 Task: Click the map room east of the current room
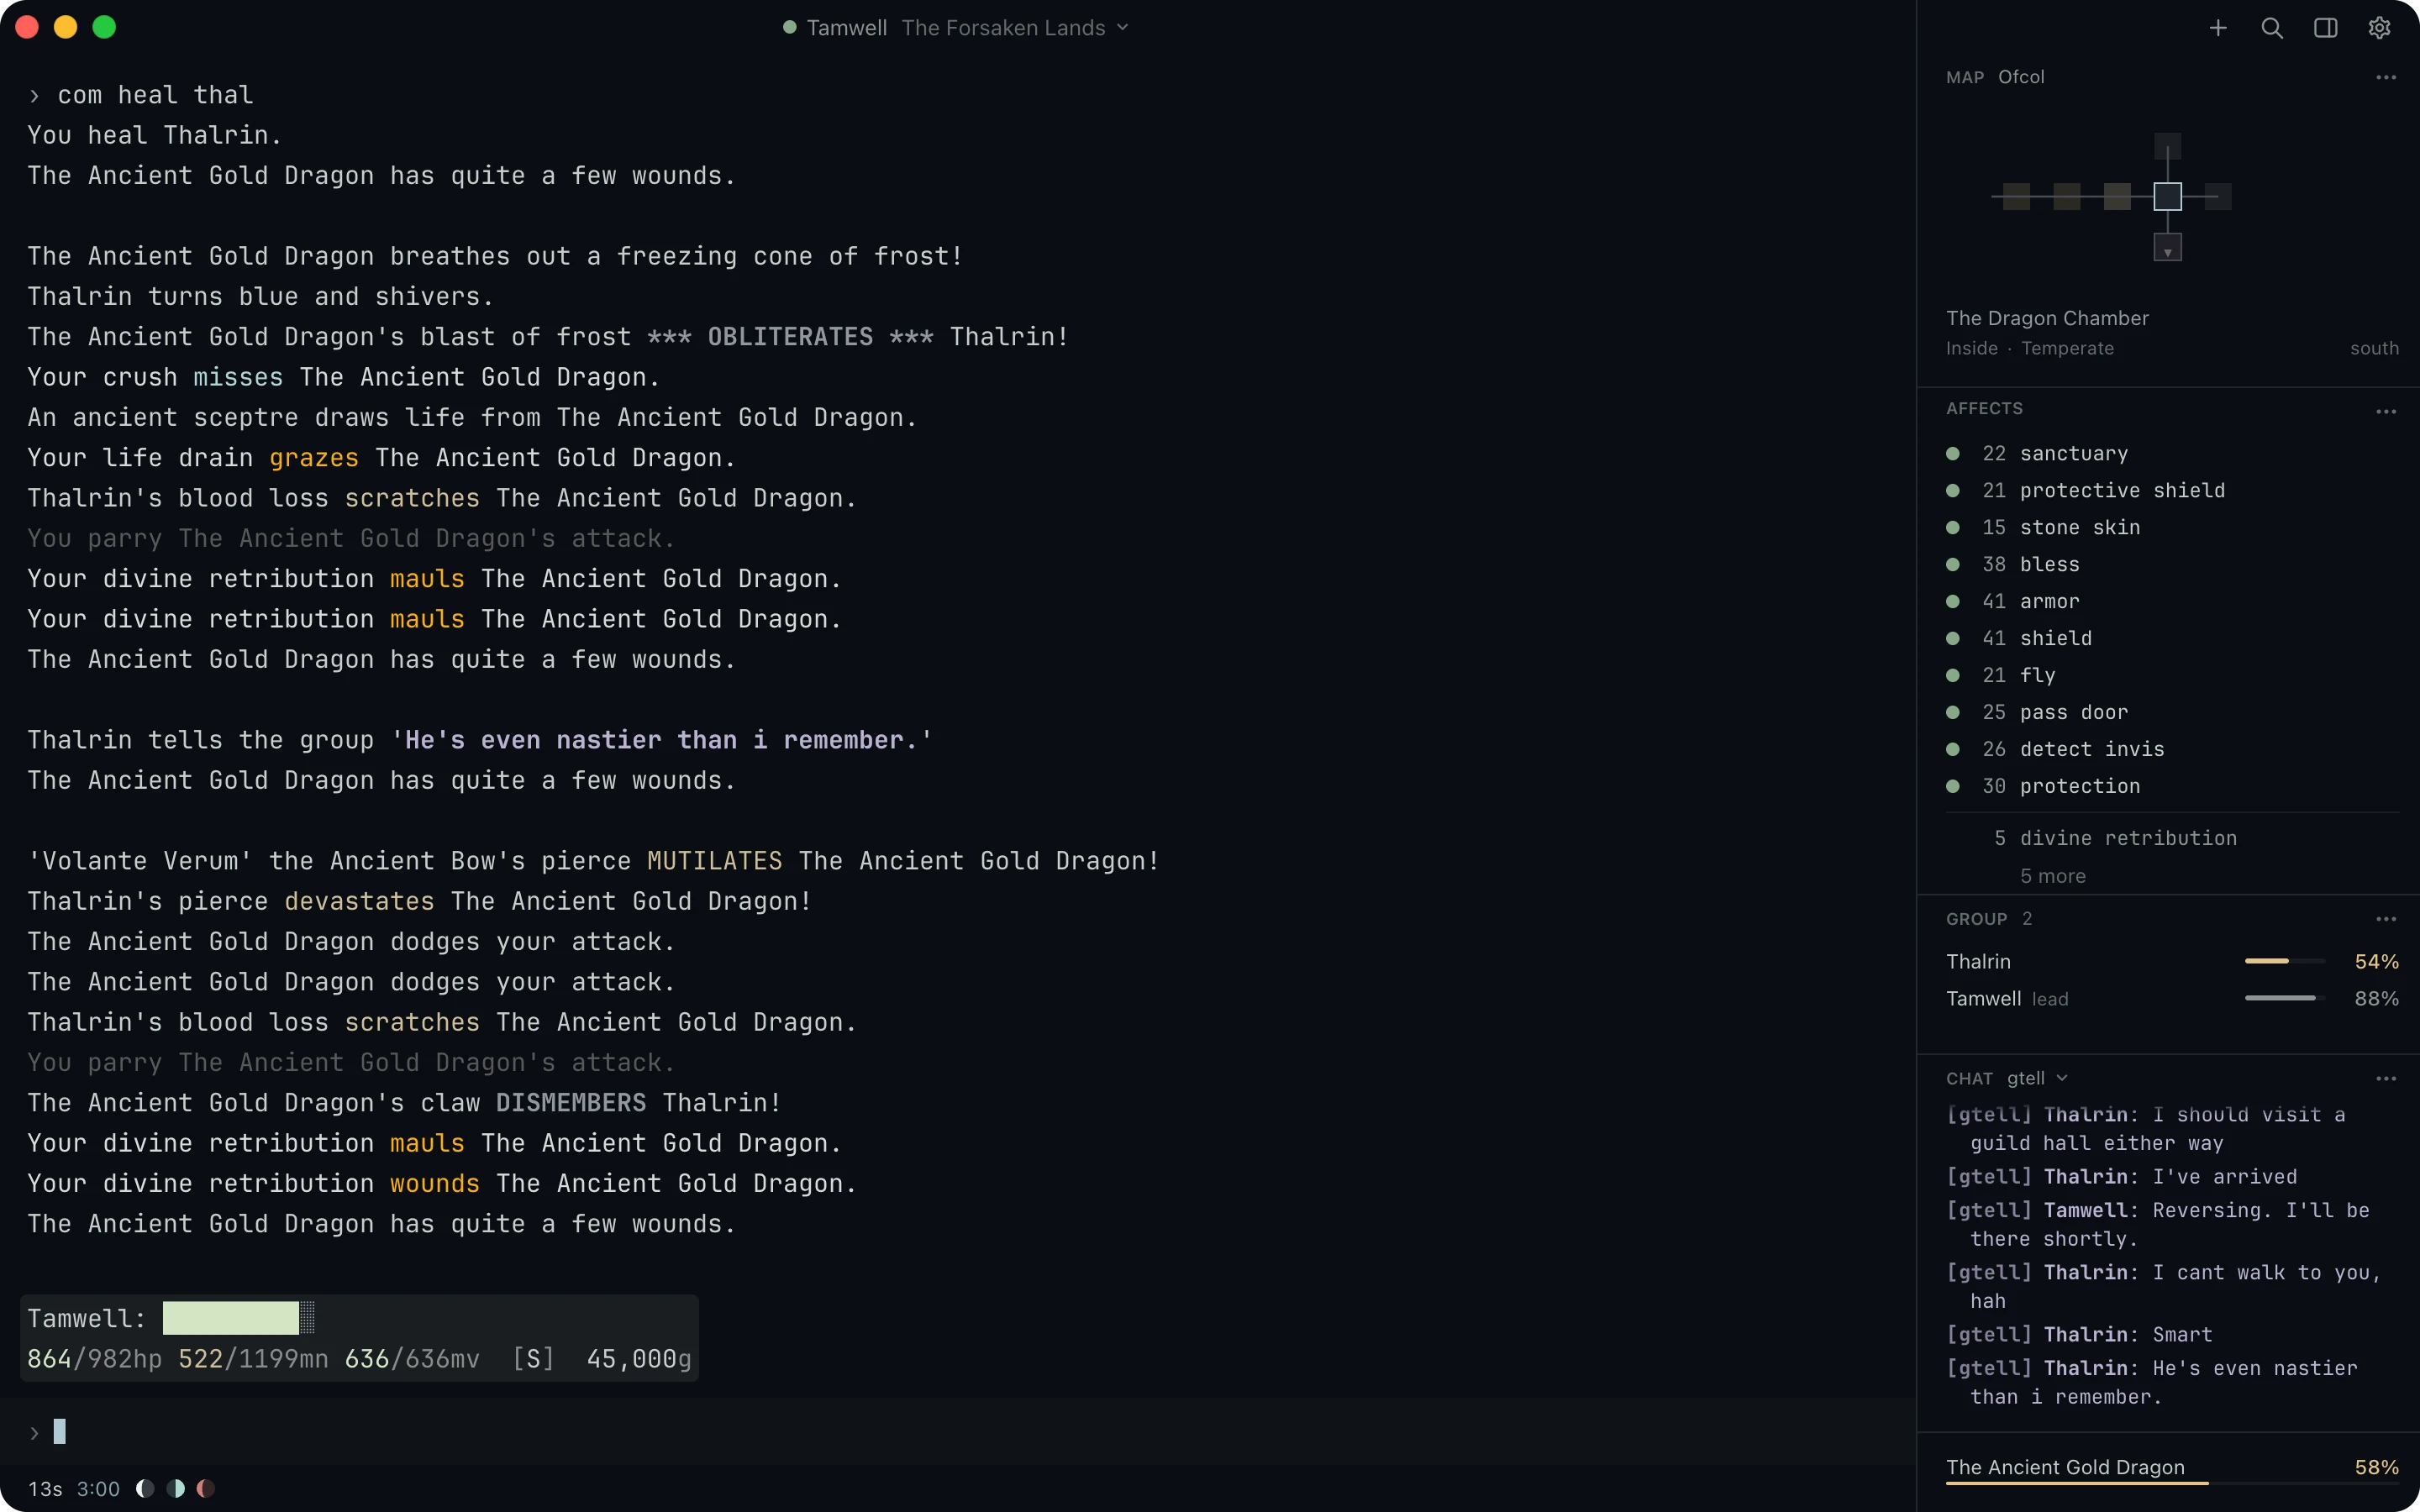(2218, 196)
